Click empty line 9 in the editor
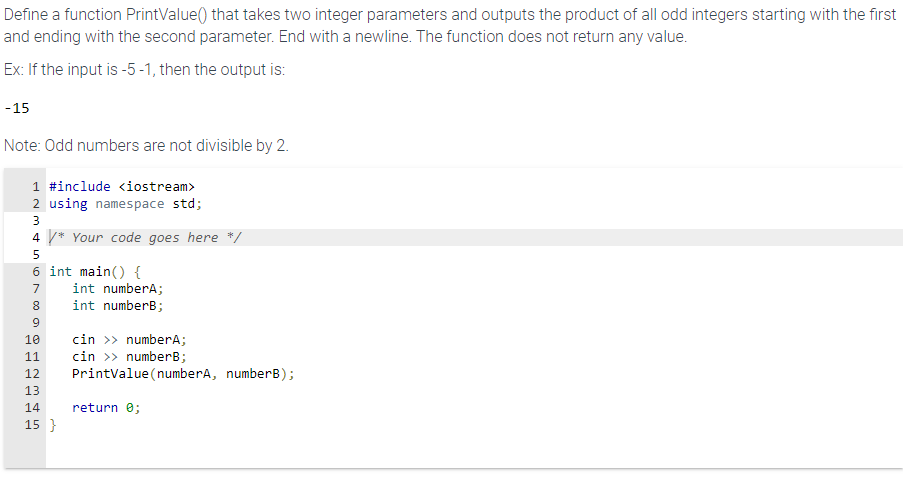The image size is (903, 481). pos(474,323)
